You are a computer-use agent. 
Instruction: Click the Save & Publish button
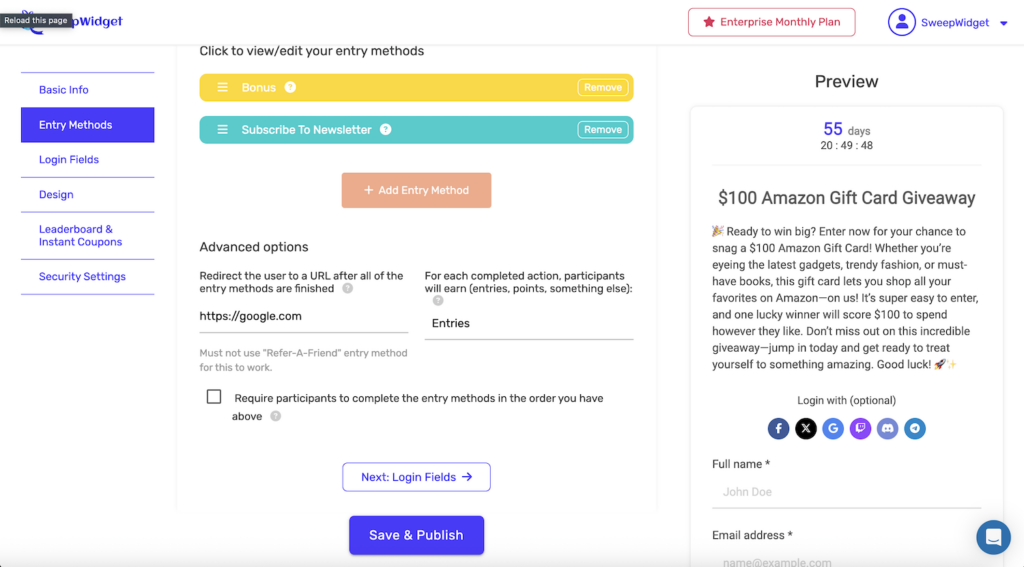(x=416, y=535)
